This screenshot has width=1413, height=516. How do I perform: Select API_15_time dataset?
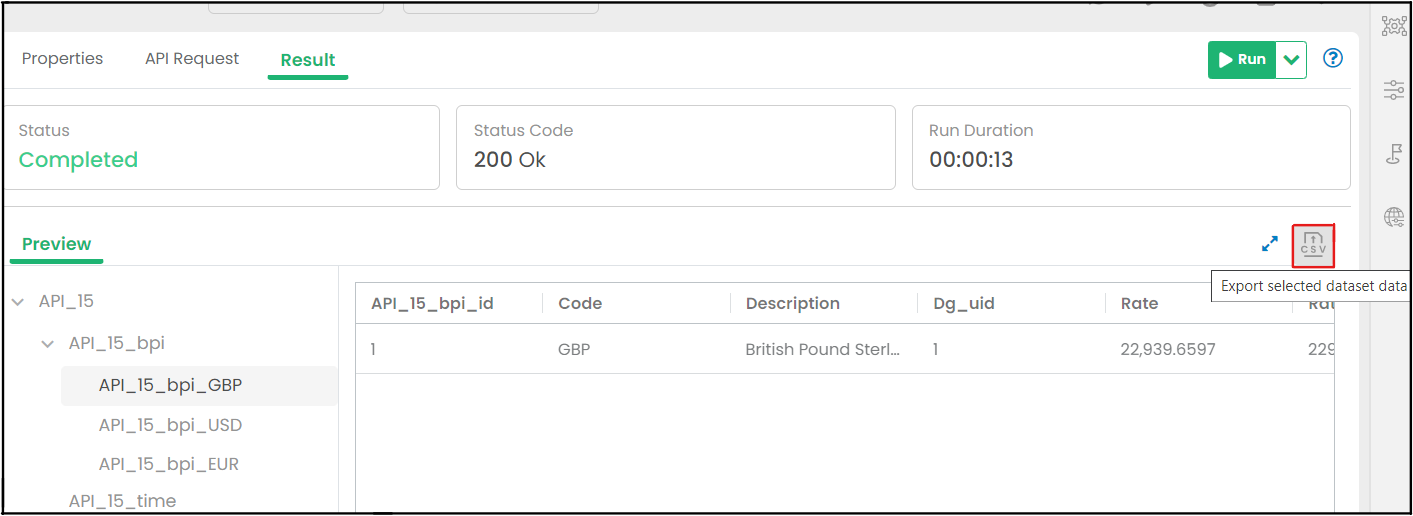click(x=122, y=501)
